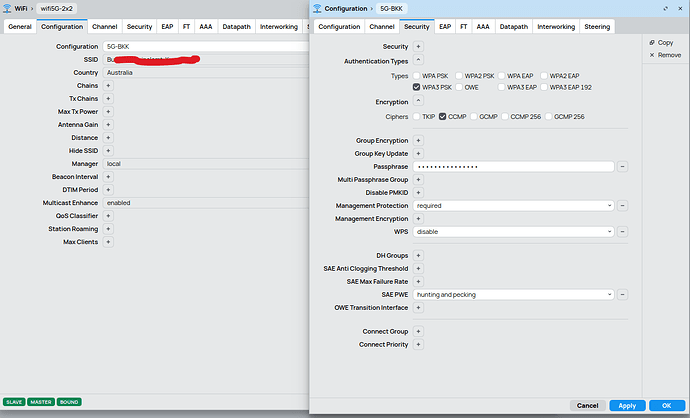Add Max Clients in WiFi window

point(108,242)
